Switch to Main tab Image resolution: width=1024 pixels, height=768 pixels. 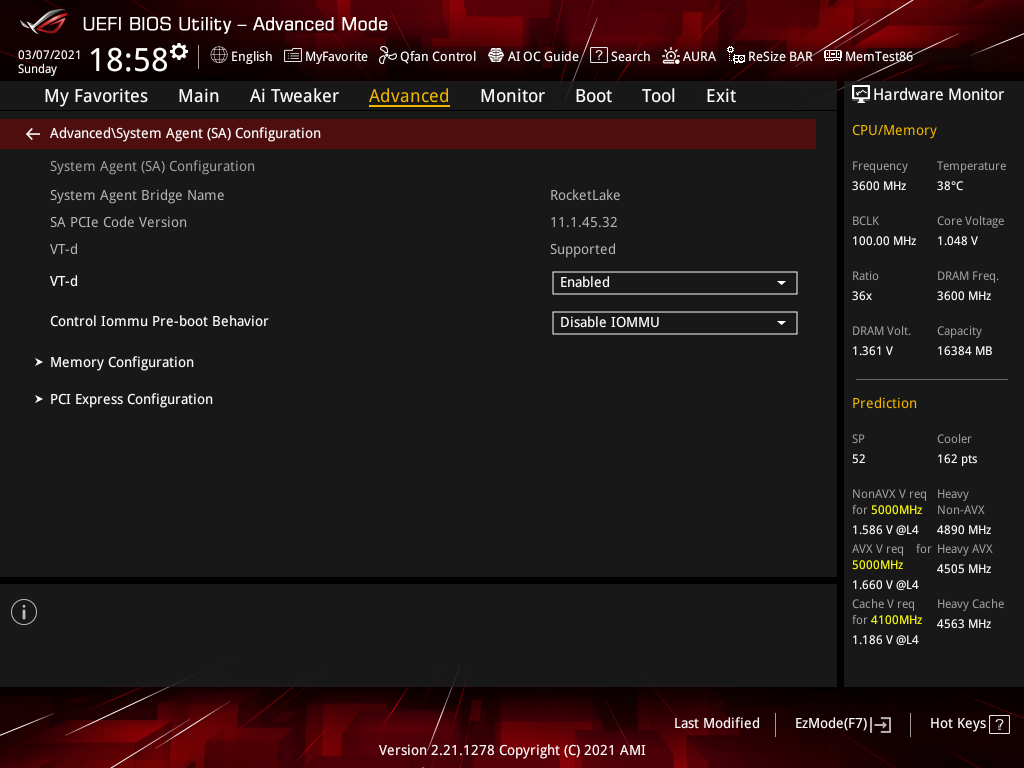(199, 96)
